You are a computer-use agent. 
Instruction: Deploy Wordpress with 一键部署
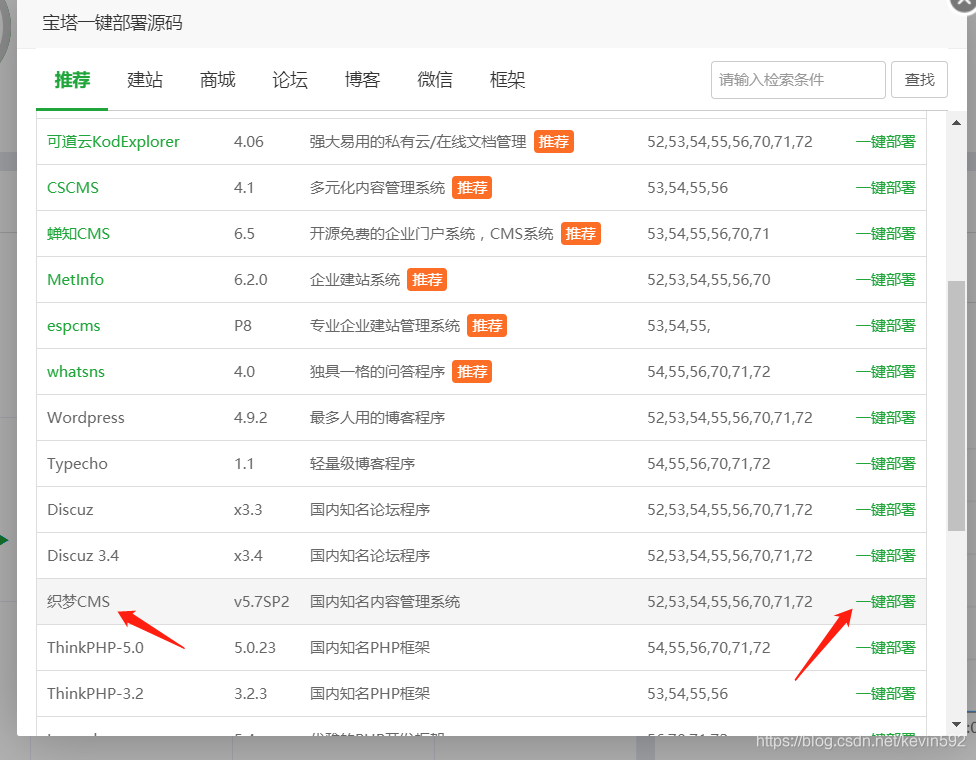click(x=886, y=418)
